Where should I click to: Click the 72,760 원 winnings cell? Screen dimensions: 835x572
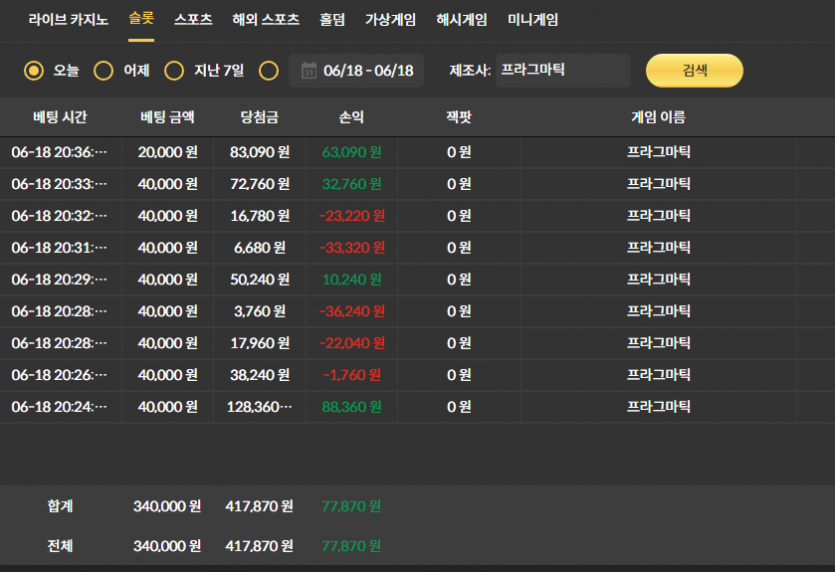pos(260,184)
